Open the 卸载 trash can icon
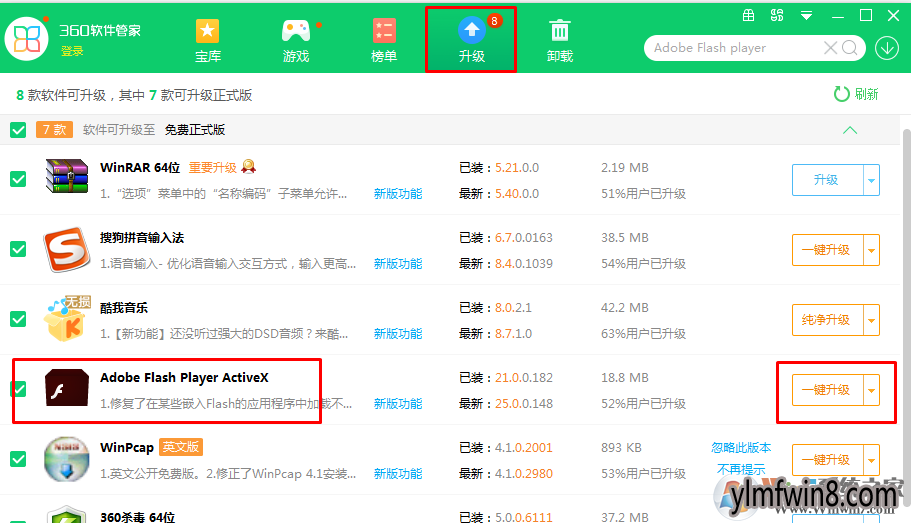The width and height of the screenshot is (911, 523). [560, 31]
